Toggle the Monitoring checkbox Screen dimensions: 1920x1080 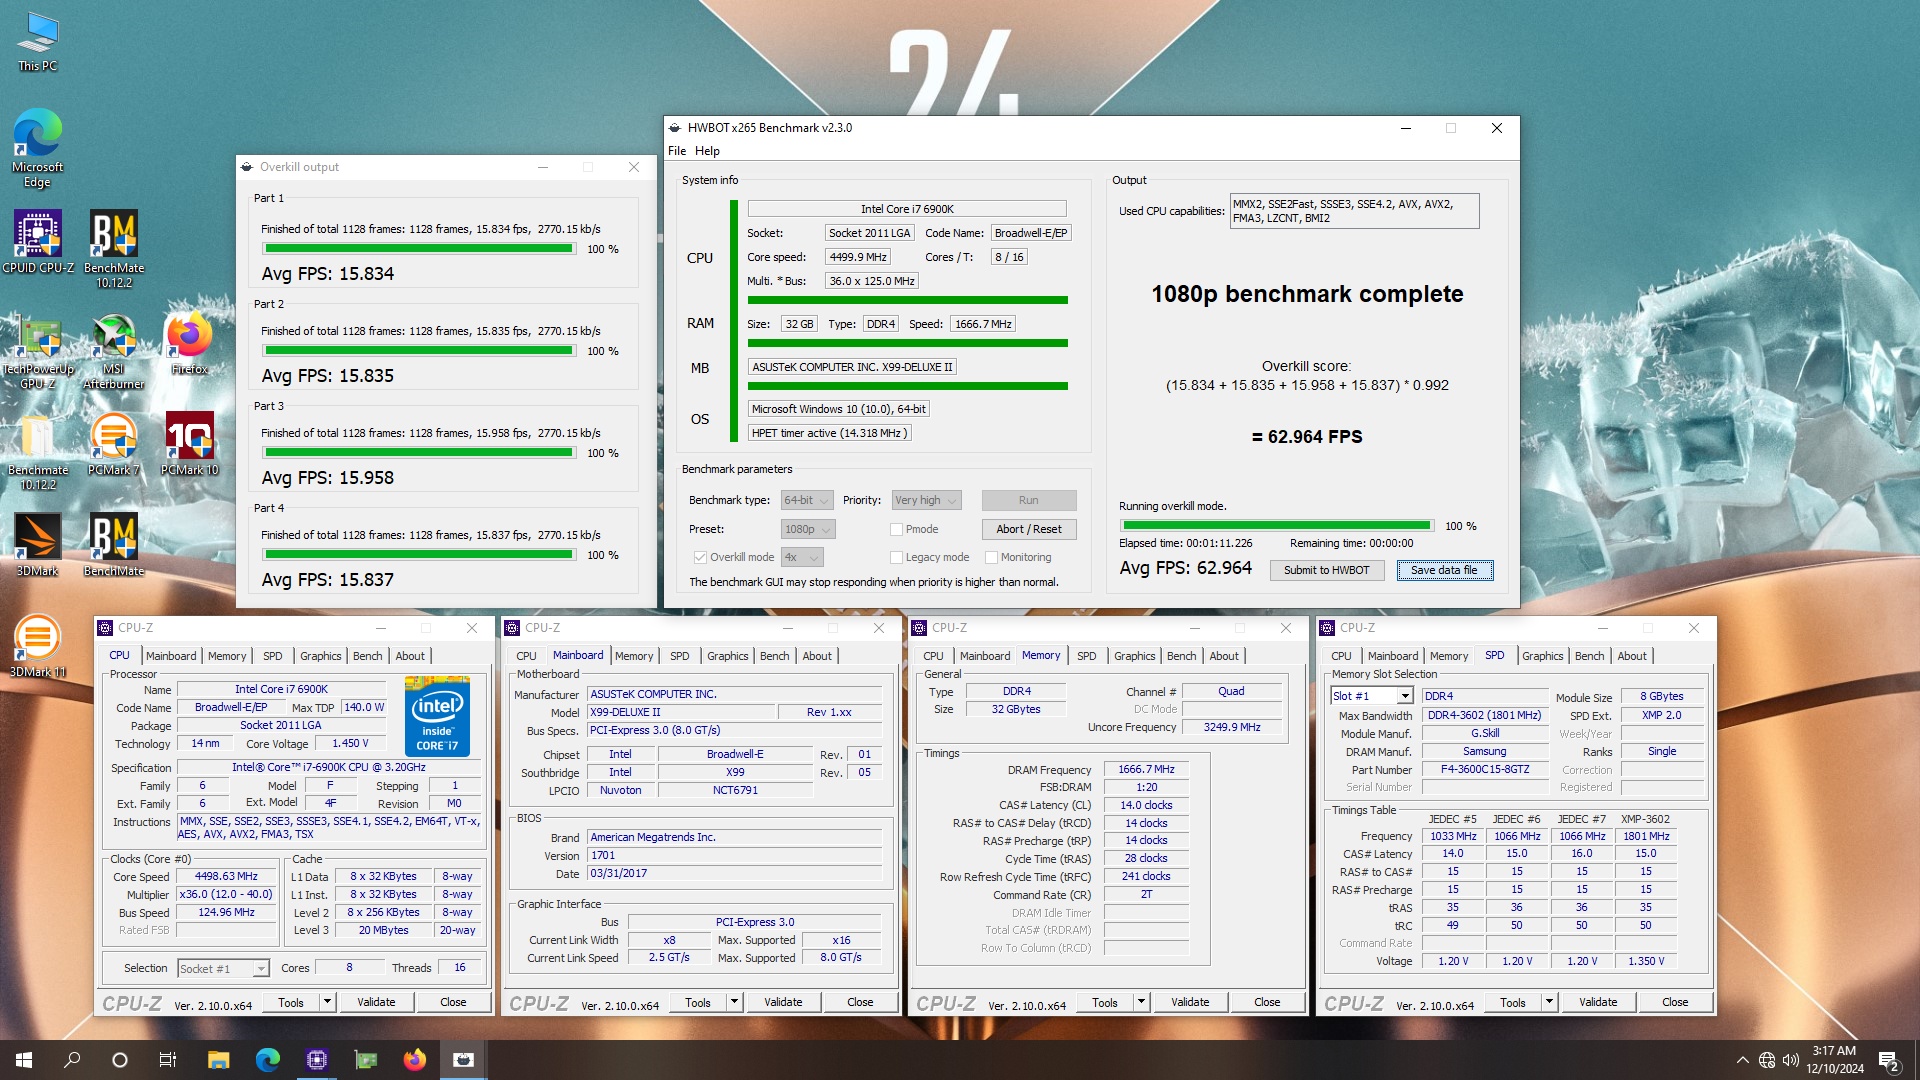coord(991,557)
